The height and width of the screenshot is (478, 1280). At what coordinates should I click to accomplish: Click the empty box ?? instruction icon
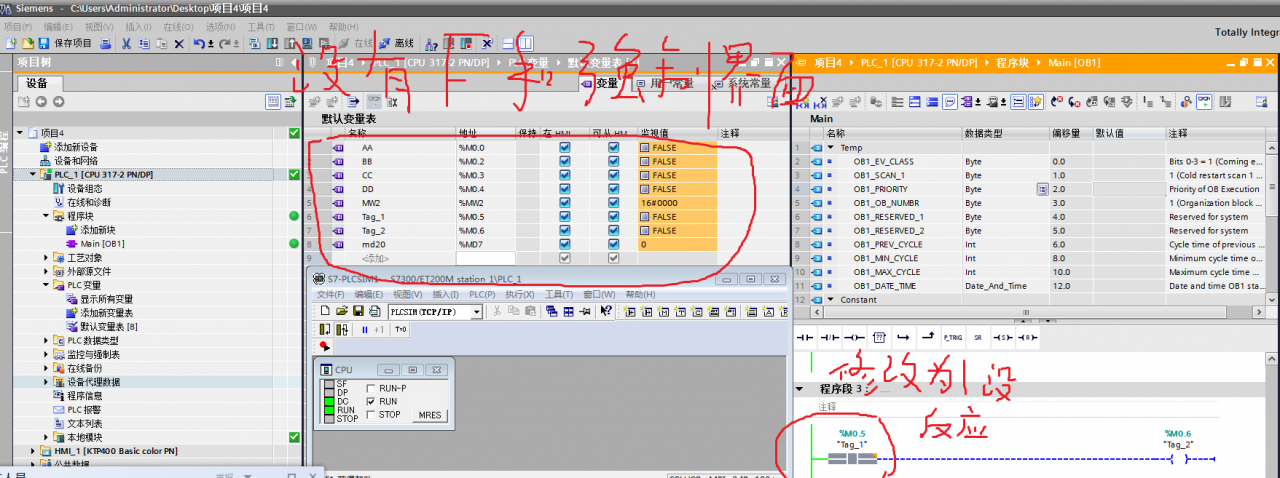880,337
